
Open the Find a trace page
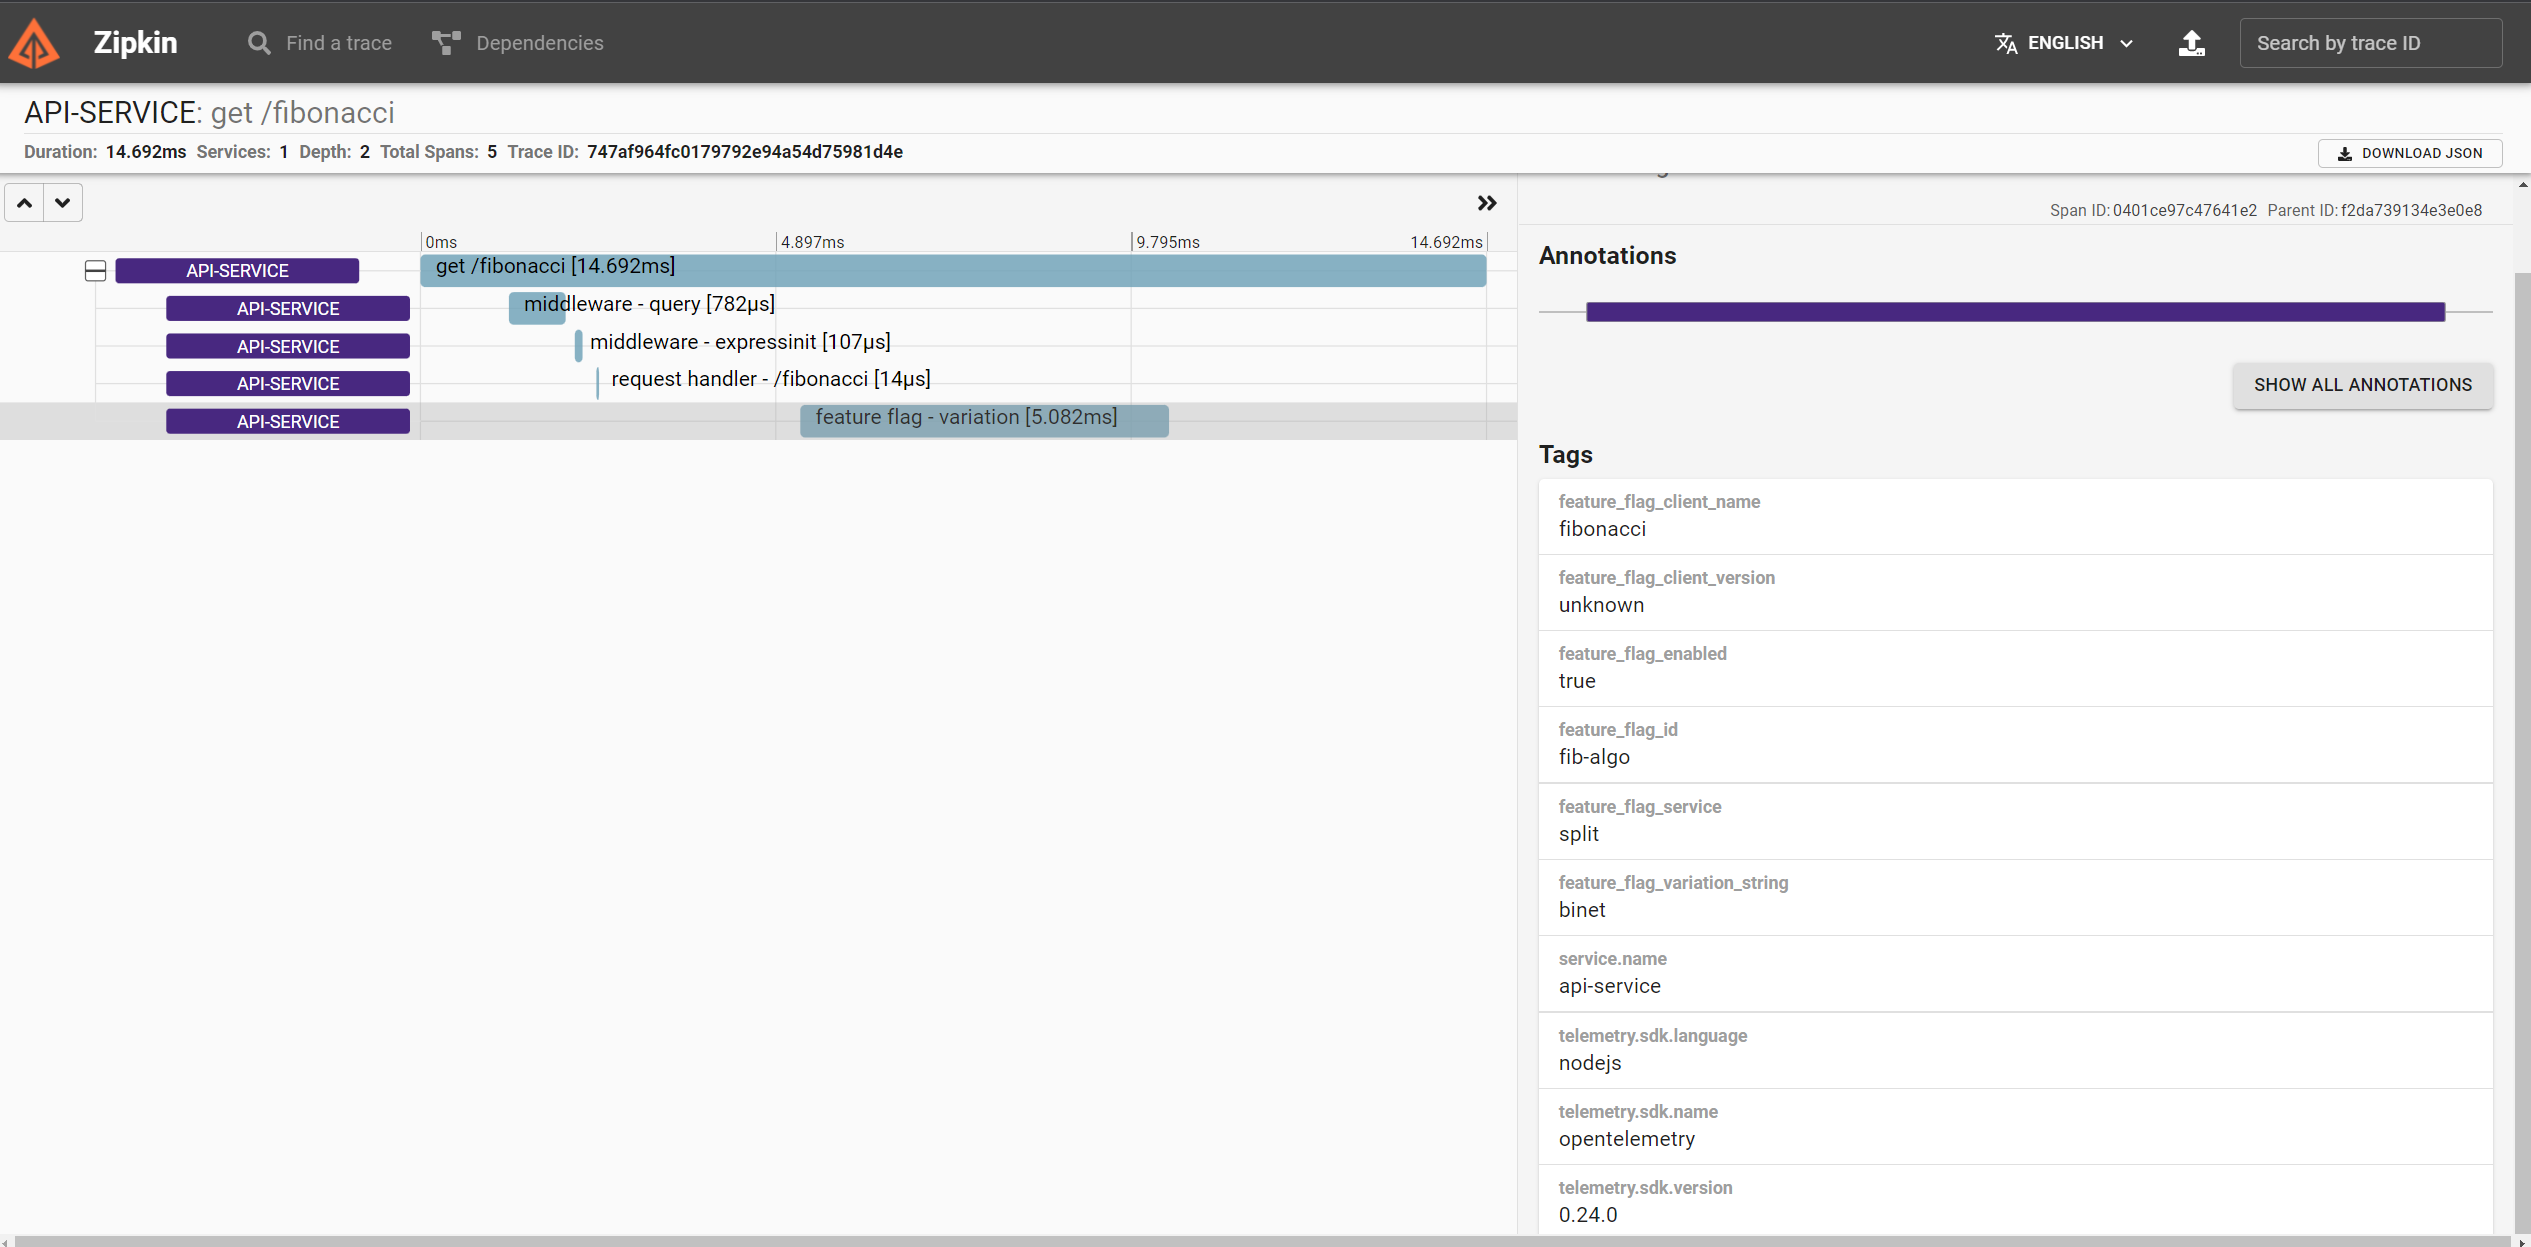pos(338,43)
